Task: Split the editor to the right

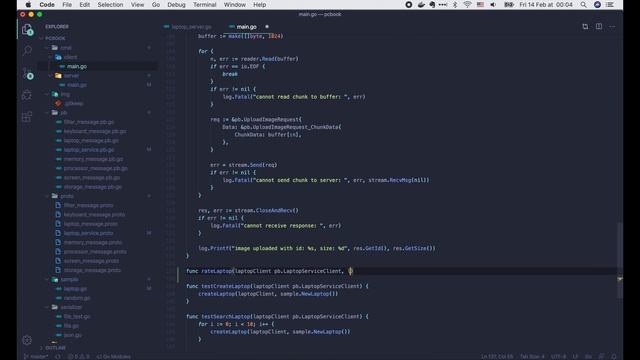Action: (599, 27)
